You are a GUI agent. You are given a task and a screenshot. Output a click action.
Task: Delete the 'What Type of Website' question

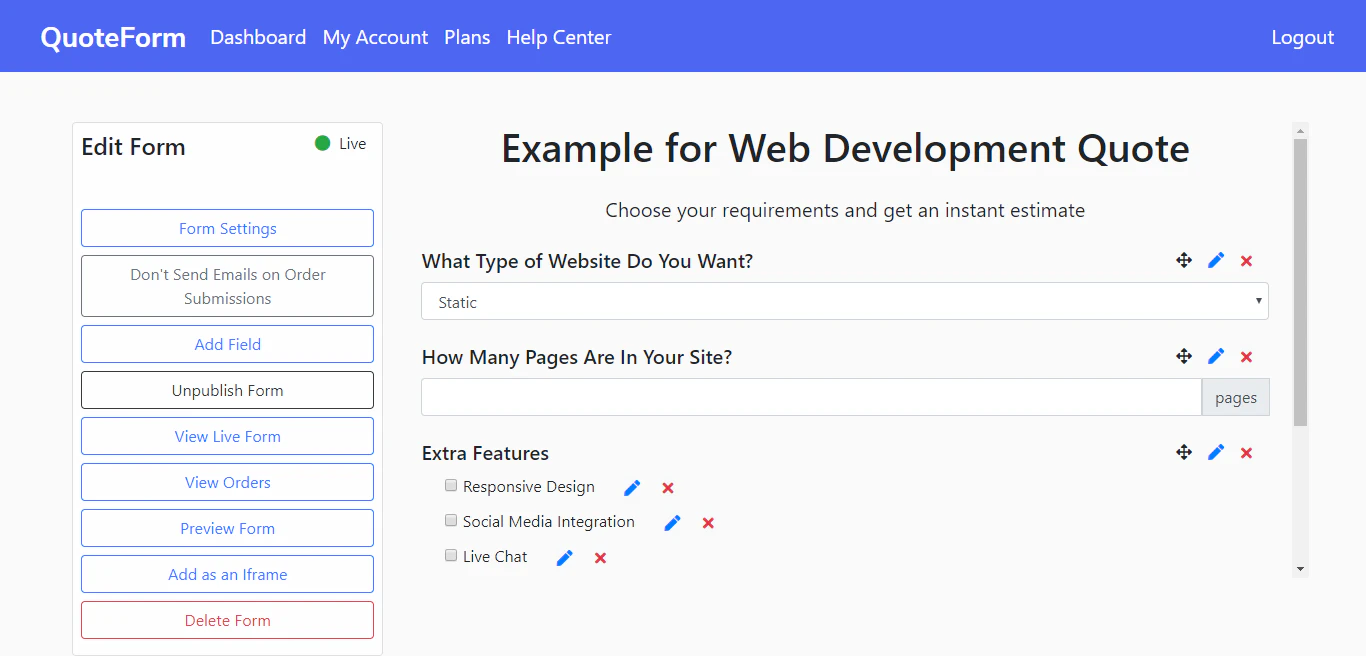1246,261
